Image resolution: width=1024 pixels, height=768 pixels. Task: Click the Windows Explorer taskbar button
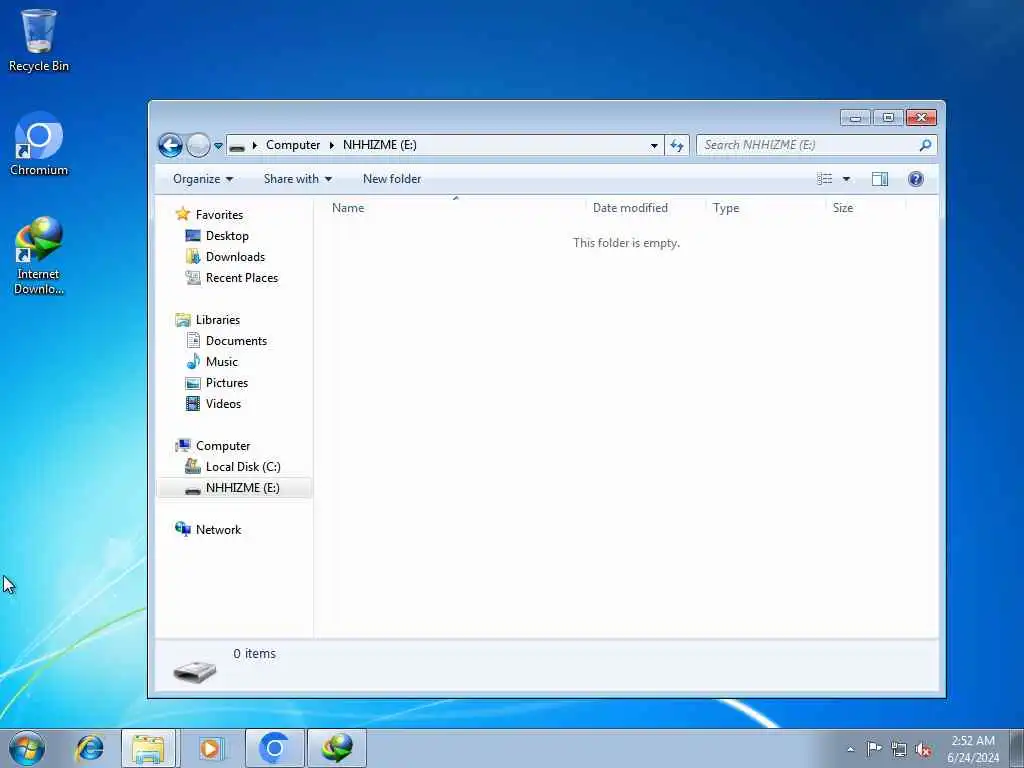[148, 748]
